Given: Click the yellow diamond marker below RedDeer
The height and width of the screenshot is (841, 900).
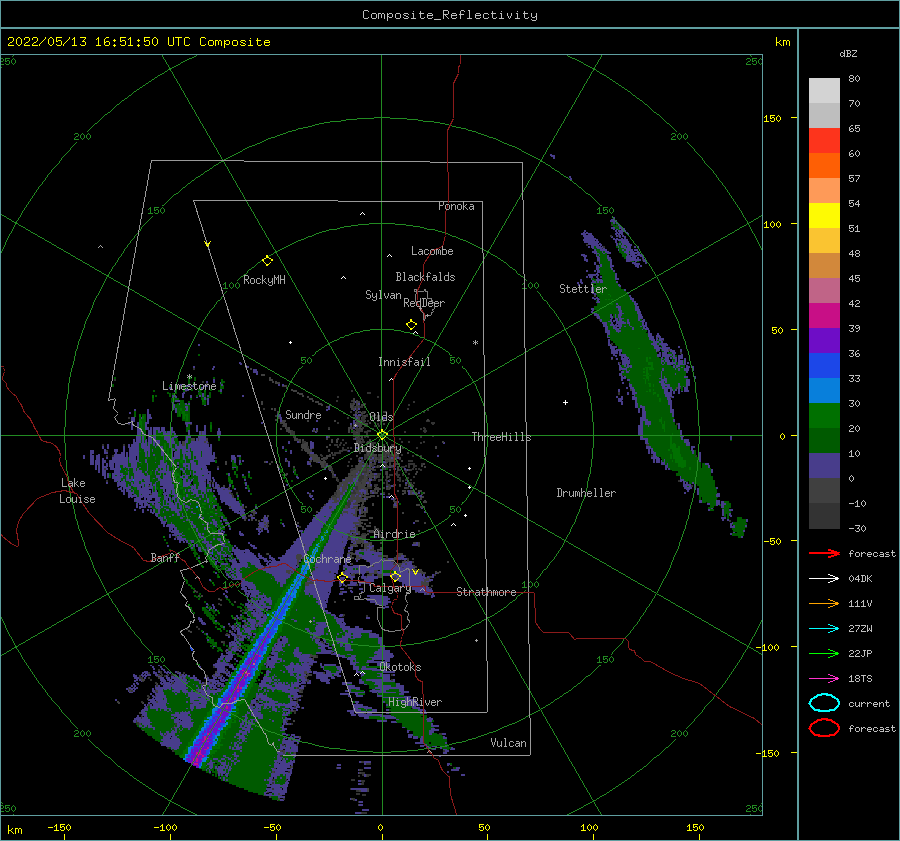Looking at the screenshot, I should coord(412,325).
